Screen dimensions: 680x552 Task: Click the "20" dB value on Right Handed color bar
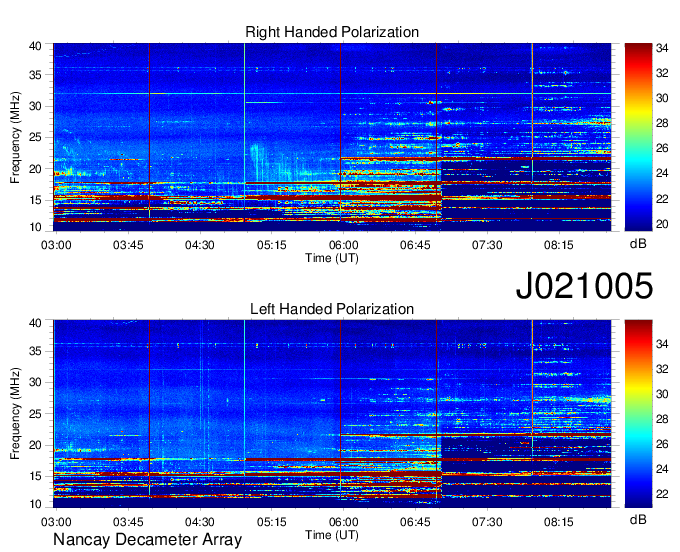pos(662,224)
